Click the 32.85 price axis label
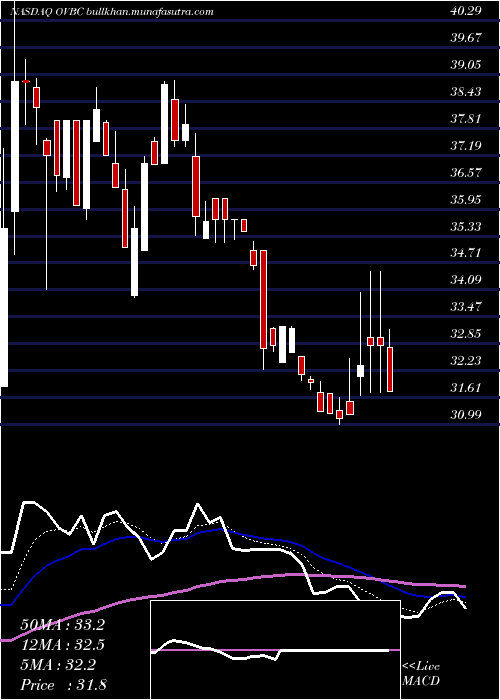 466,333
